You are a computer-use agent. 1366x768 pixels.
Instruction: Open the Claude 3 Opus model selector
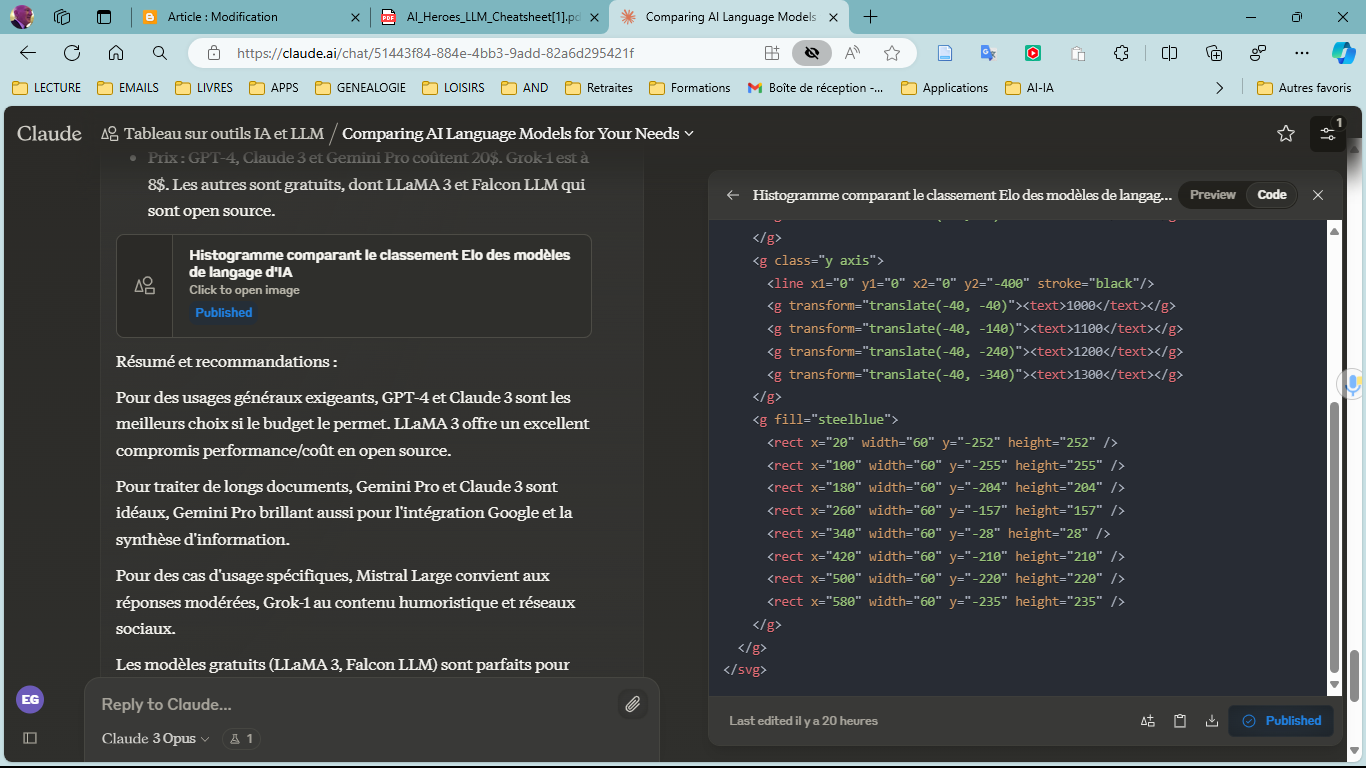click(x=156, y=739)
